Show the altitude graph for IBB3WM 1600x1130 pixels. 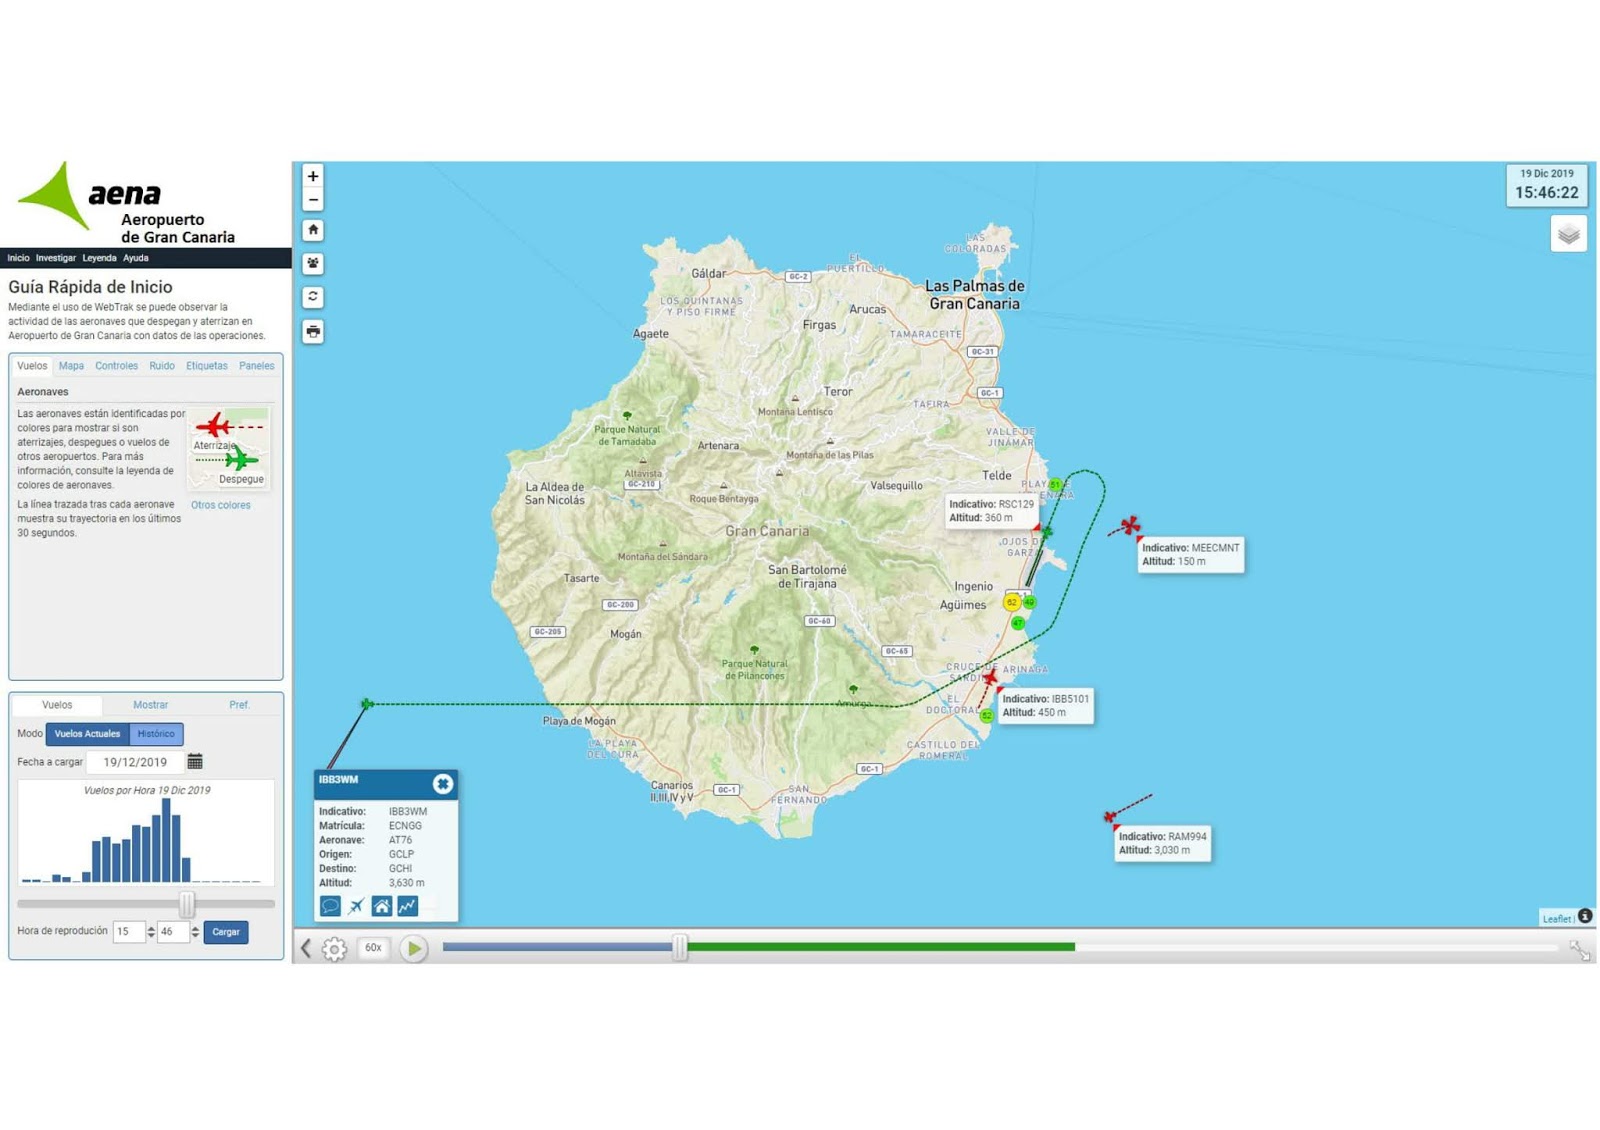coord(407,906)
